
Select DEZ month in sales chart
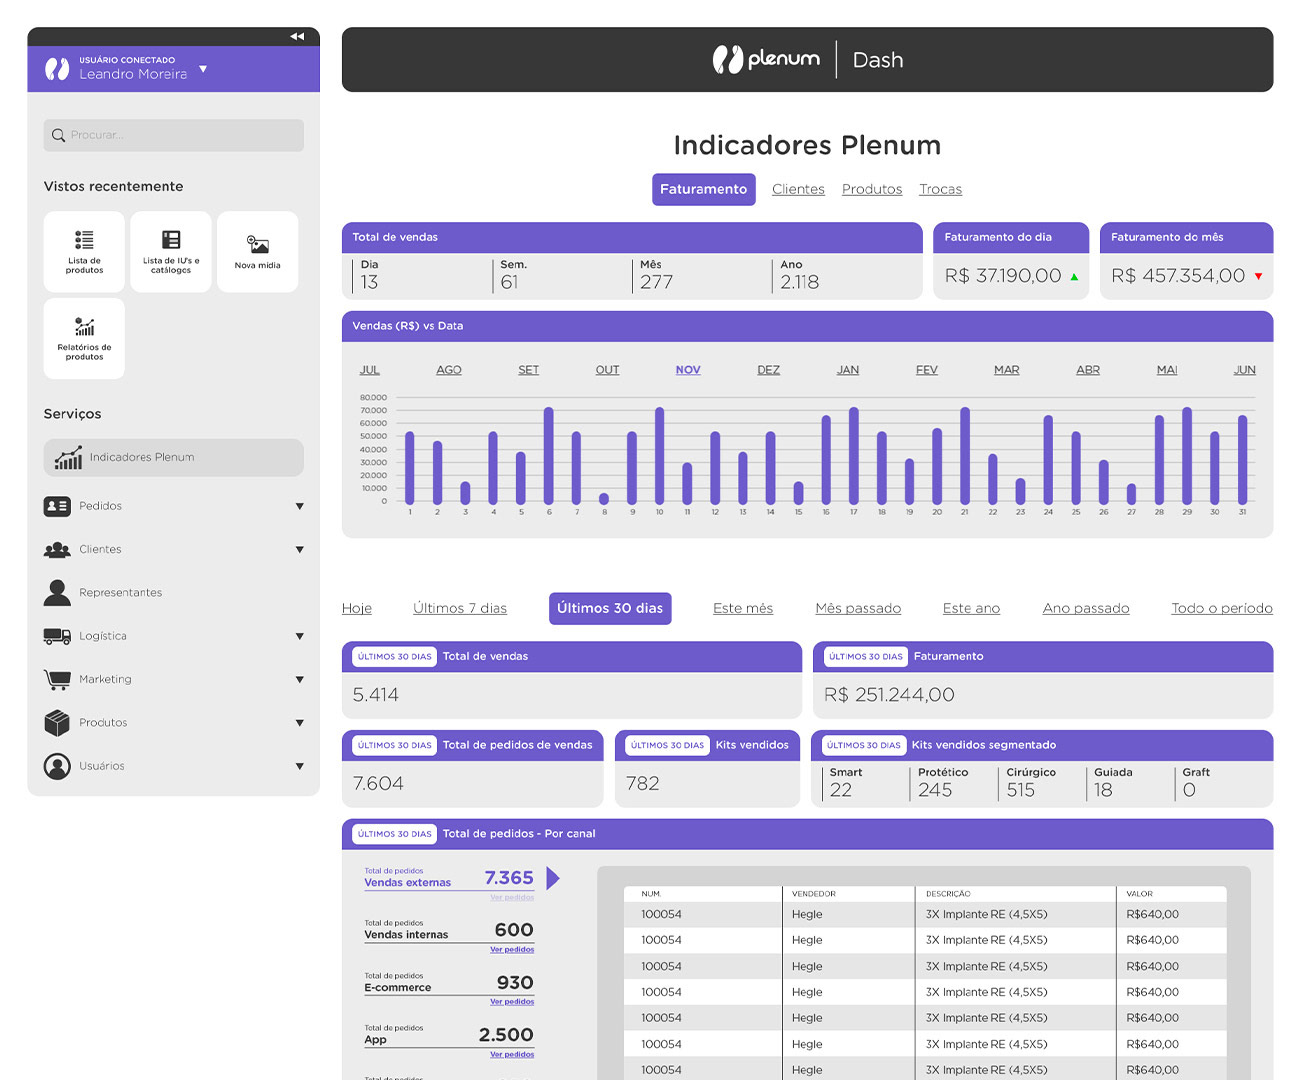[x=768, y=370]
